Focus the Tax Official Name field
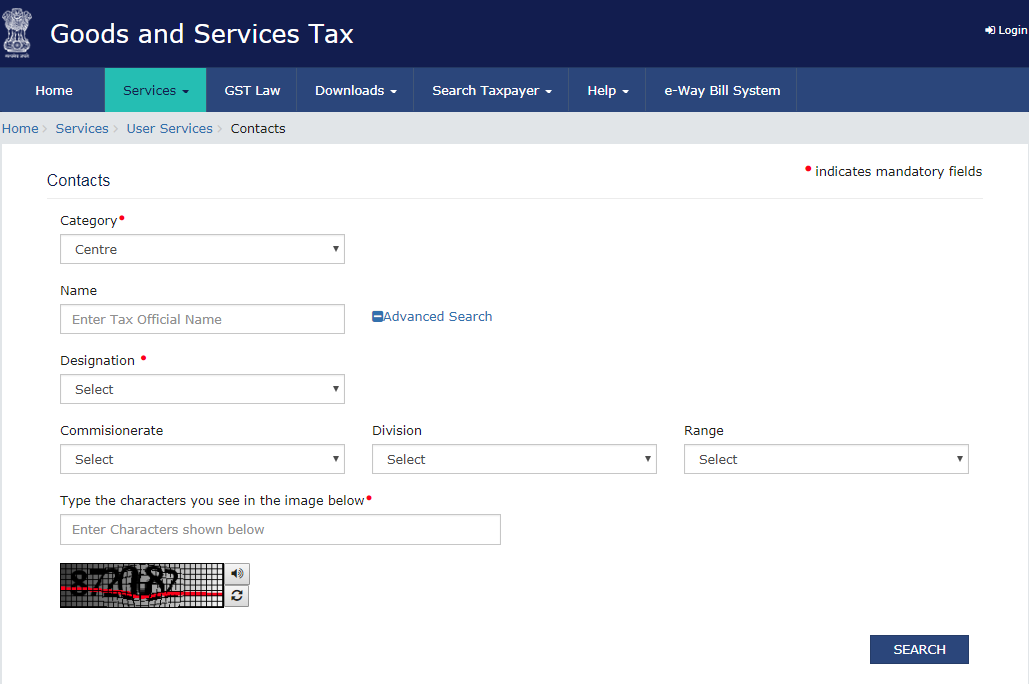Image resolution: width=1029 pixels, height=684 pixels. coord(202,319)
